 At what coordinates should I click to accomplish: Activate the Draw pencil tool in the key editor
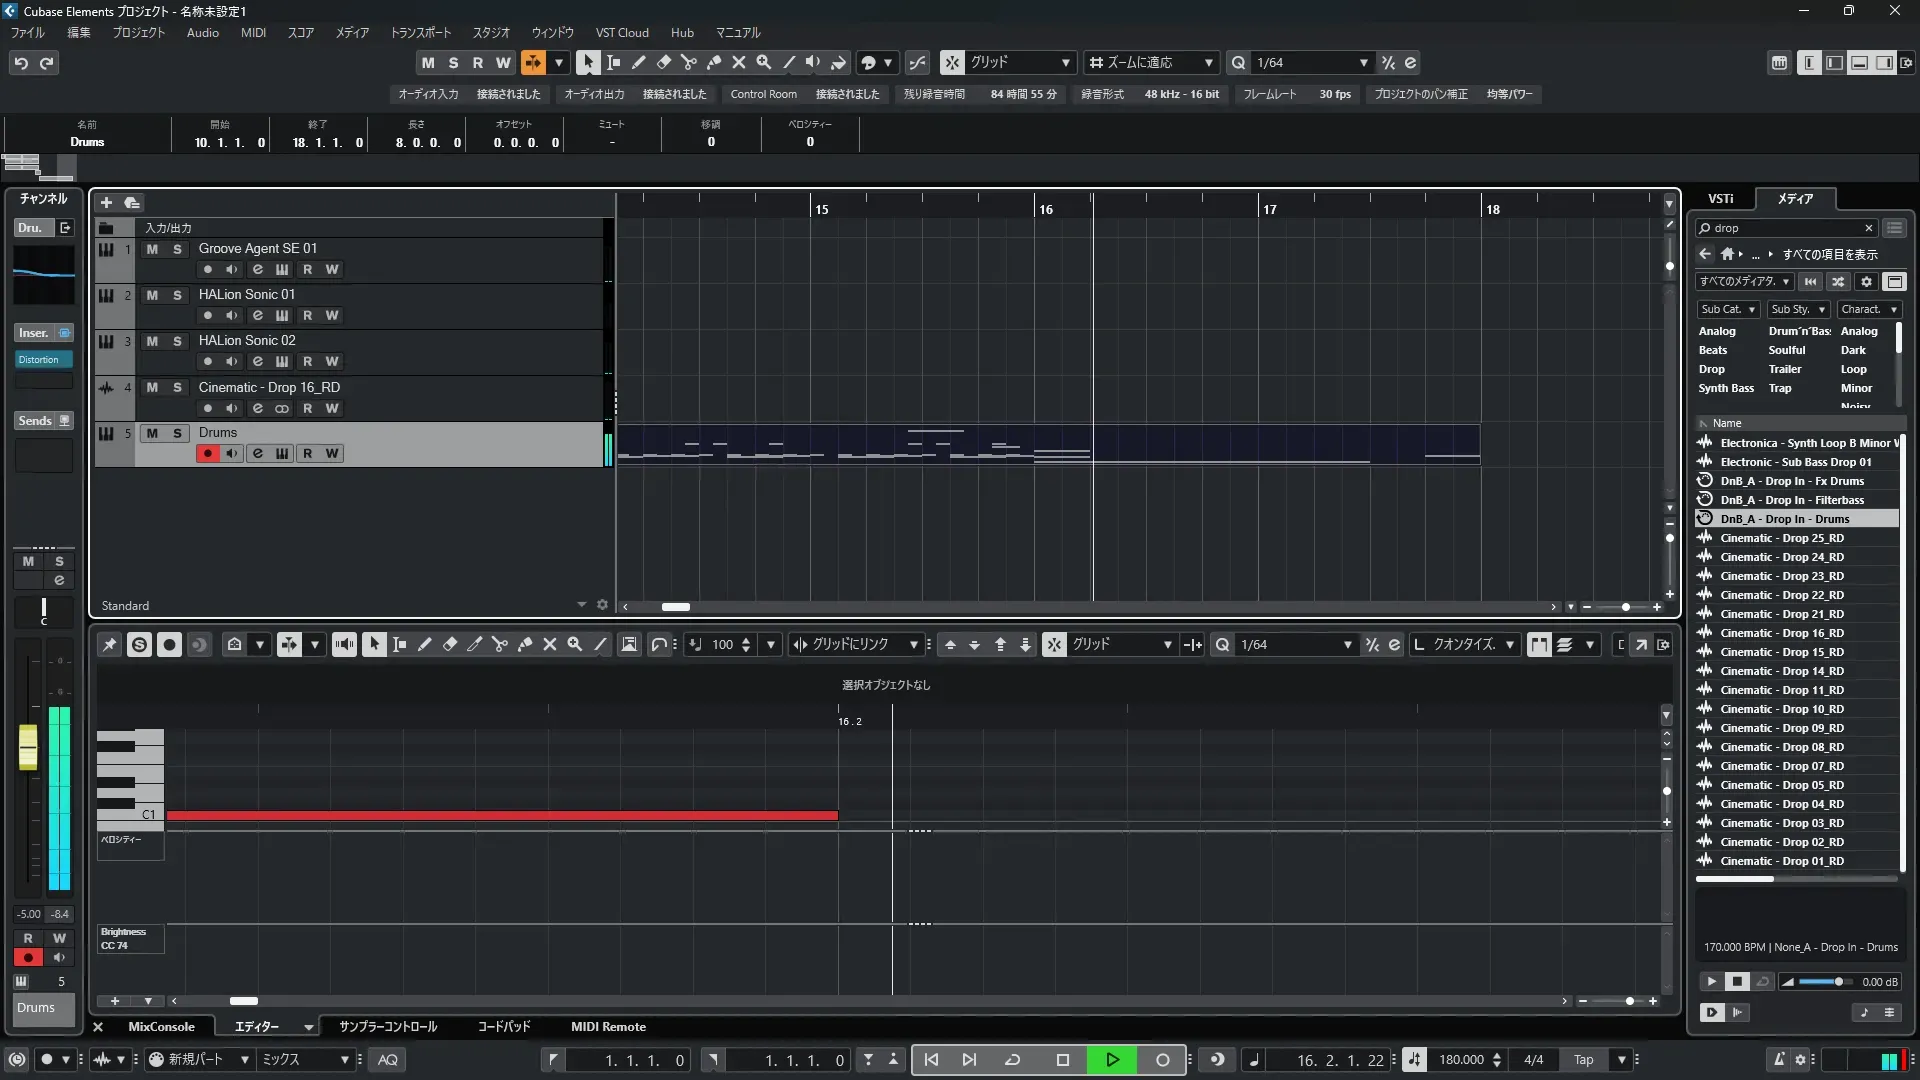(424, 645)
